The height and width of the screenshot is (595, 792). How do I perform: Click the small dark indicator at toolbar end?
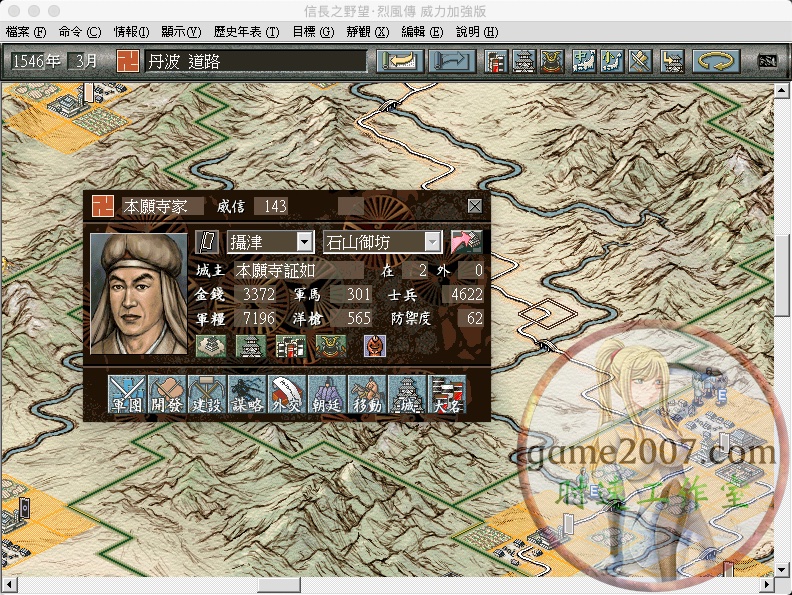(x=767, y=61)
